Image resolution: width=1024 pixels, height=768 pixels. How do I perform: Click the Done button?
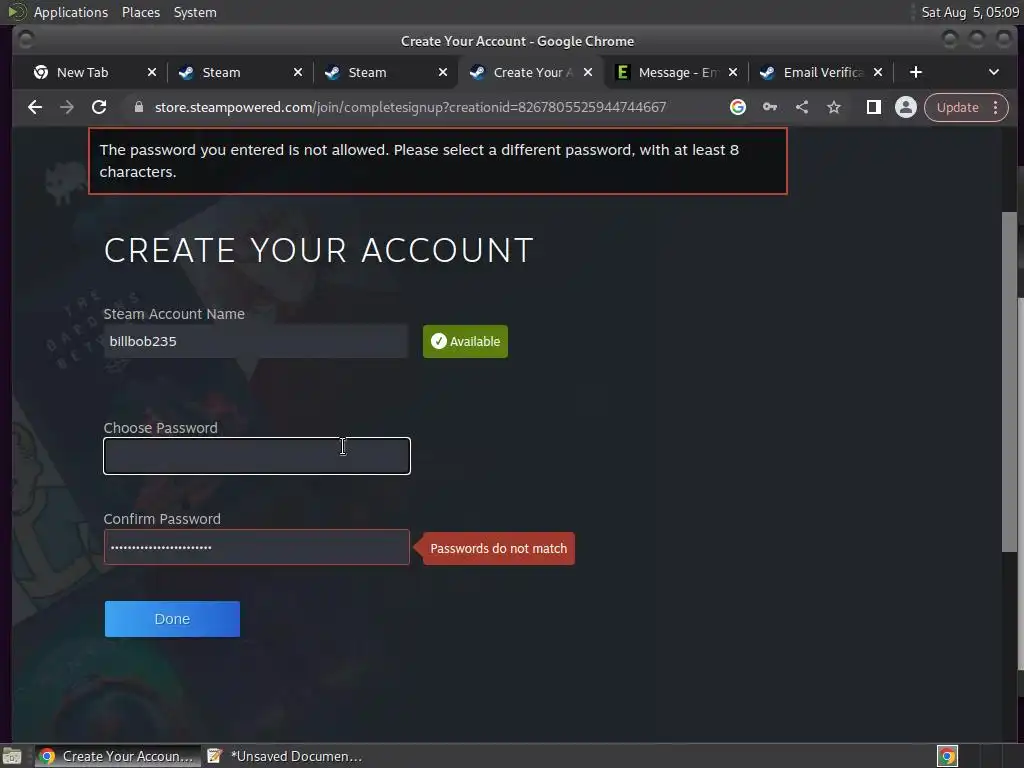[172, 619]
